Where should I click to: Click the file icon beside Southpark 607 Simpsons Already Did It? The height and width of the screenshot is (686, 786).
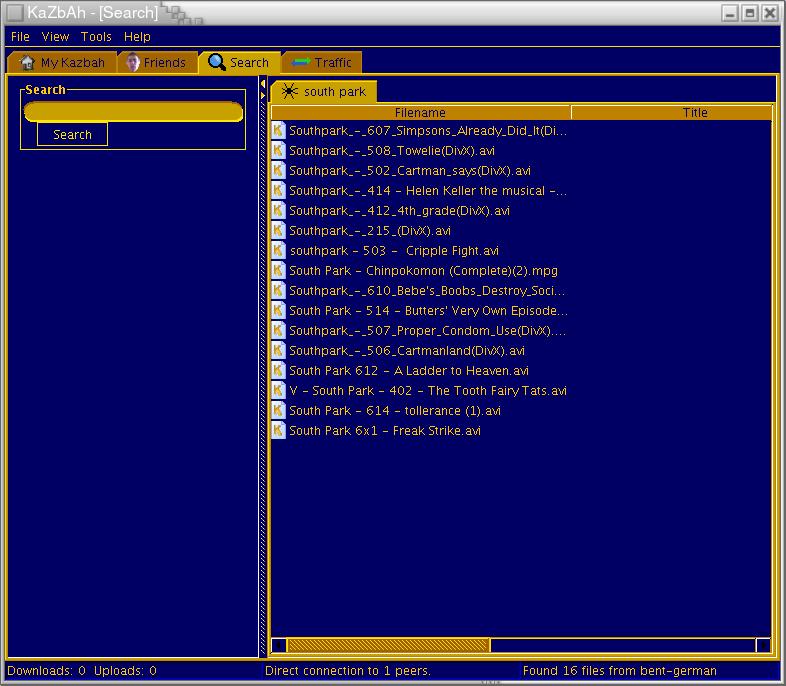pos(278,131)
